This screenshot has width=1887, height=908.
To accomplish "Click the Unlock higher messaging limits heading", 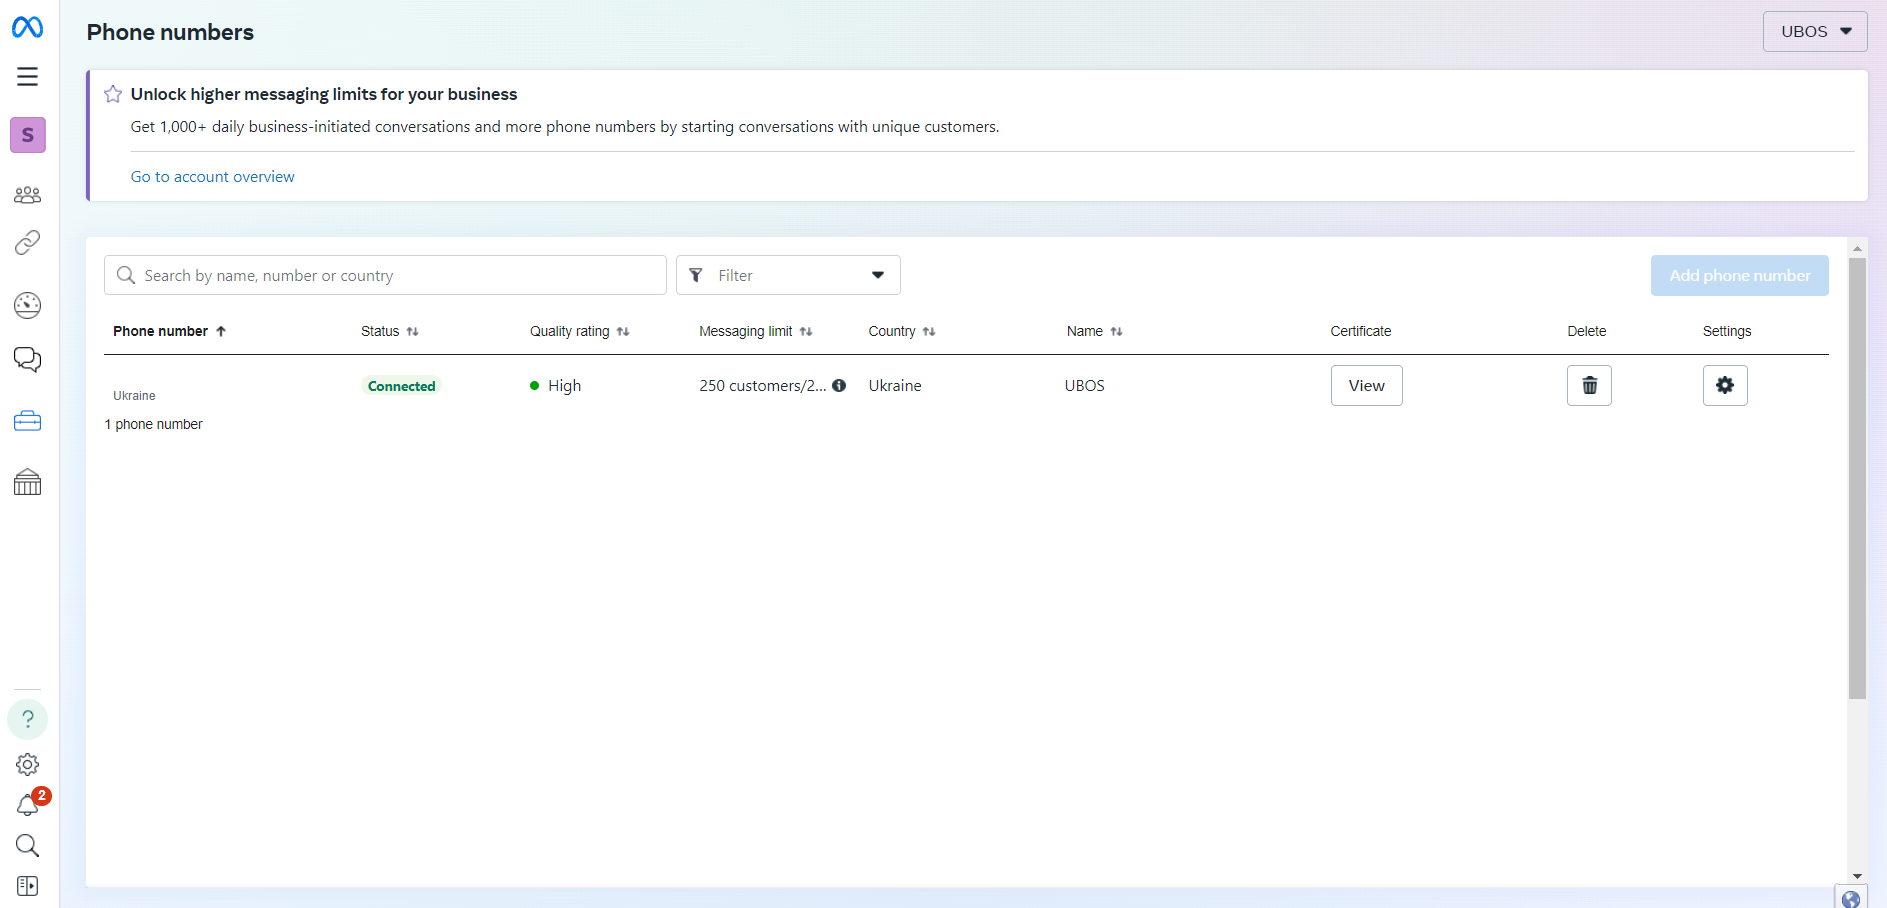I will coord(324,94).
